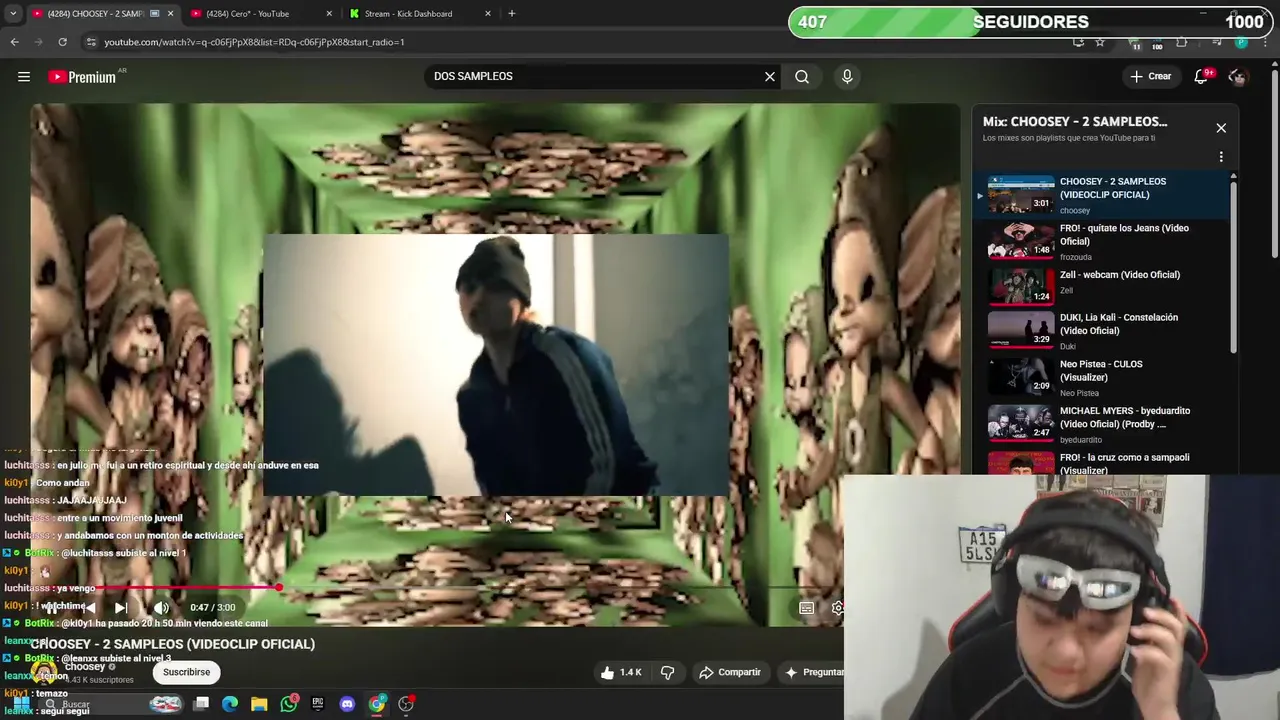Open Task View on taskbar

pos(201,704)
